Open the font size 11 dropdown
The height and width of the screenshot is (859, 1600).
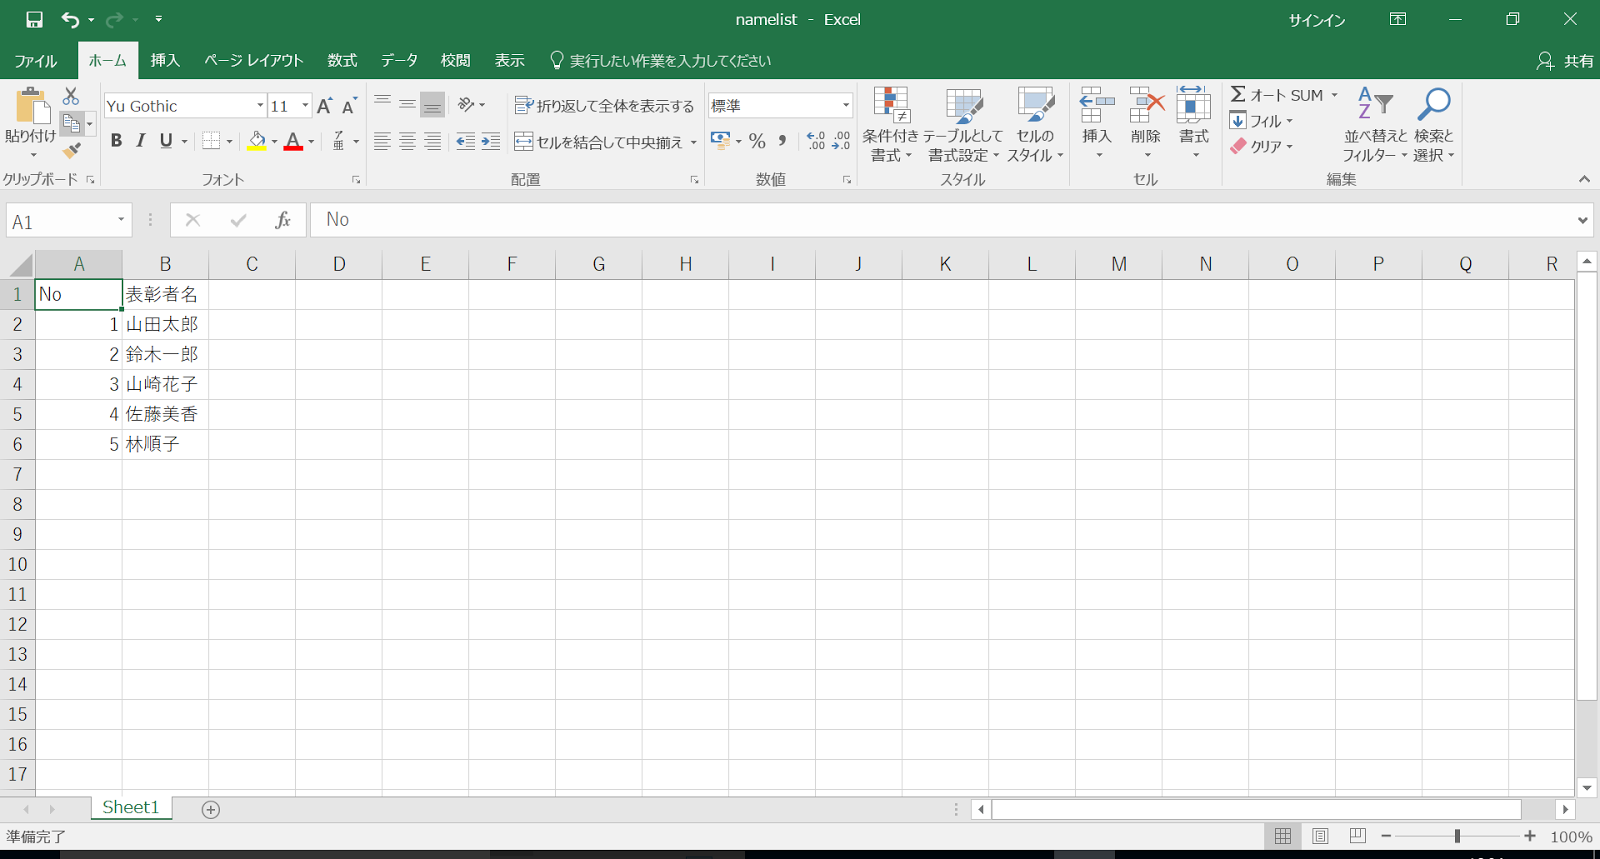click(305, 106)
